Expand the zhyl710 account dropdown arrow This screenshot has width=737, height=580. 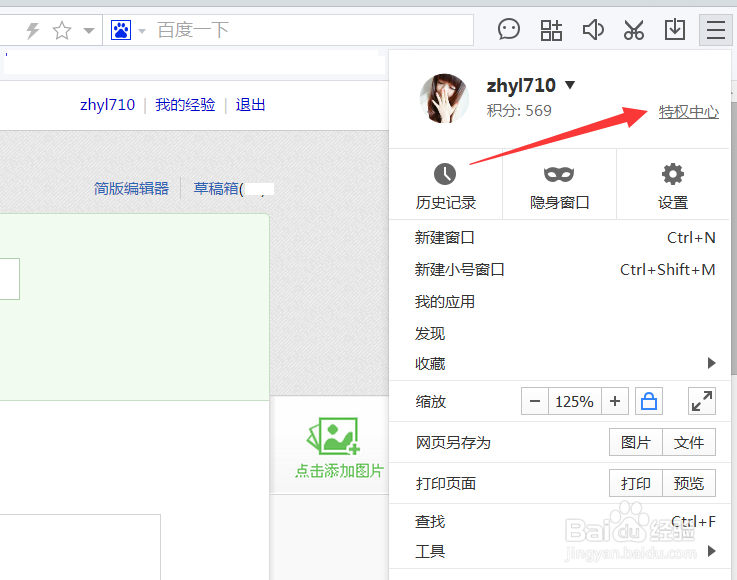point(570,85)
